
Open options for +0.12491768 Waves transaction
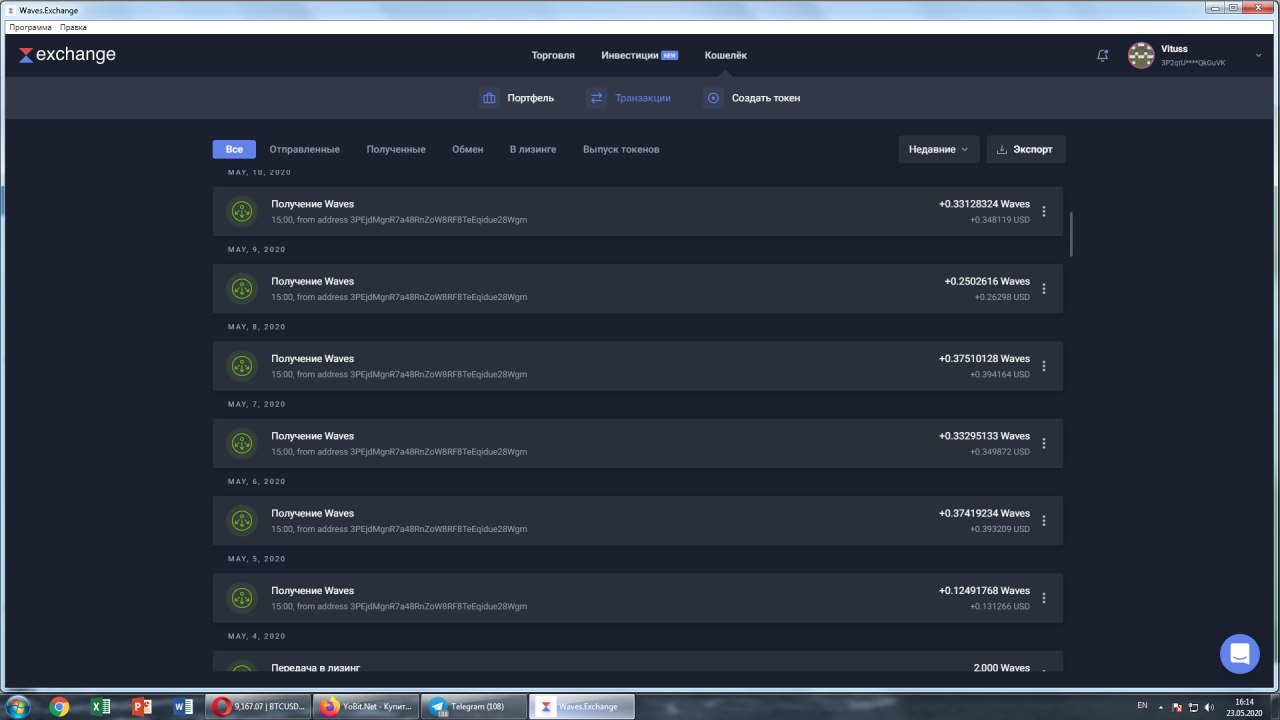pyautogui.click(x=1044, y=598)
